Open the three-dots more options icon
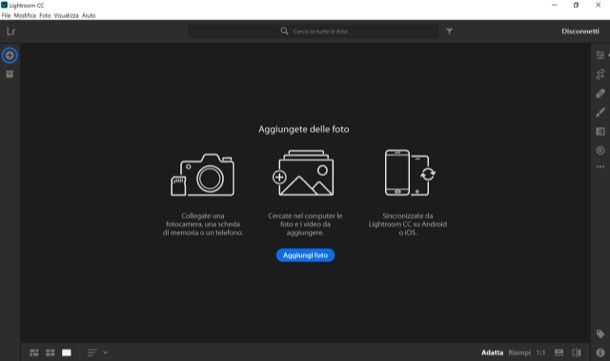 (600, 166)
